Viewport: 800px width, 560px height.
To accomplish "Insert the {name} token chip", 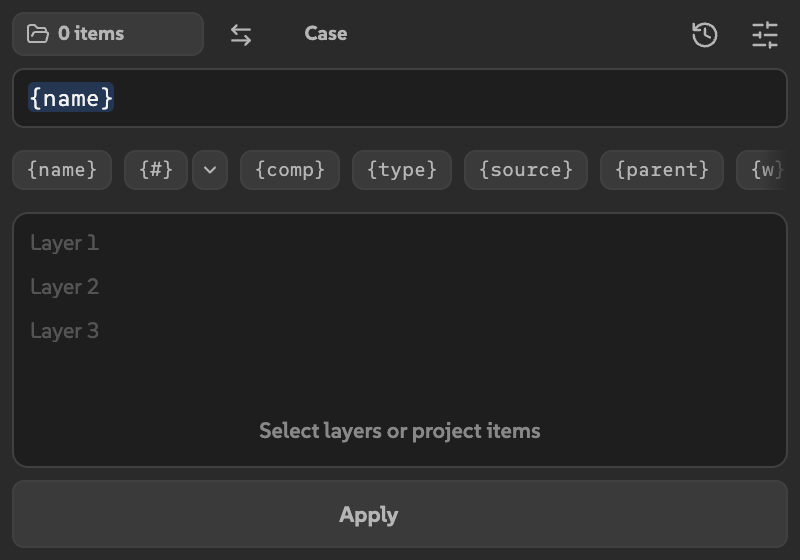I will (62, 170).
